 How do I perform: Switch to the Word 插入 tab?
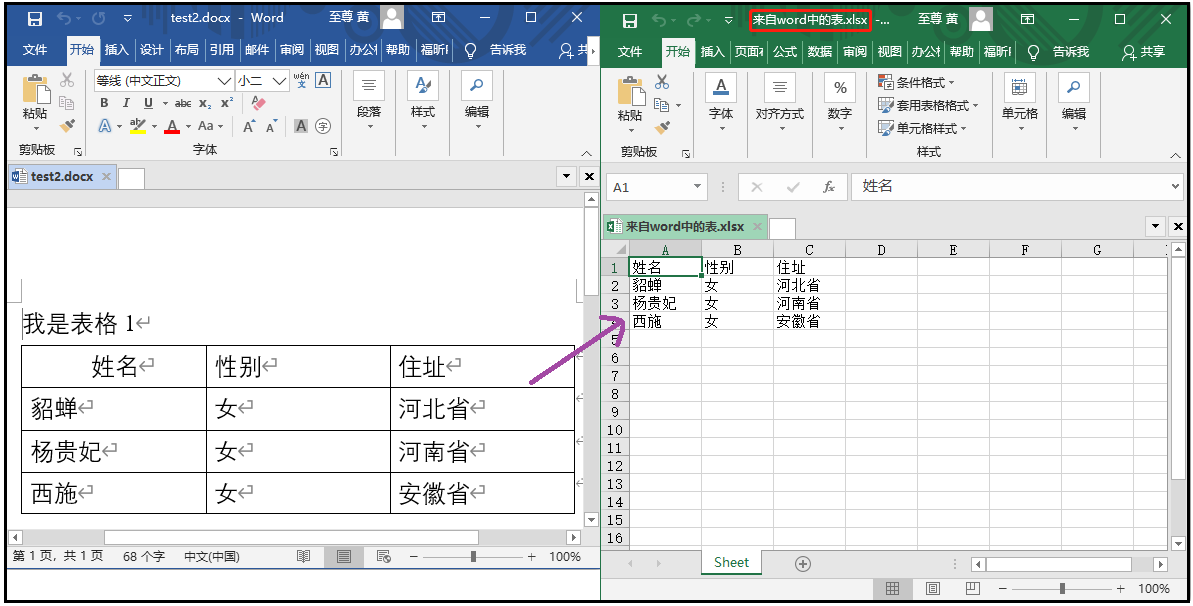click(x=116, y=49)
